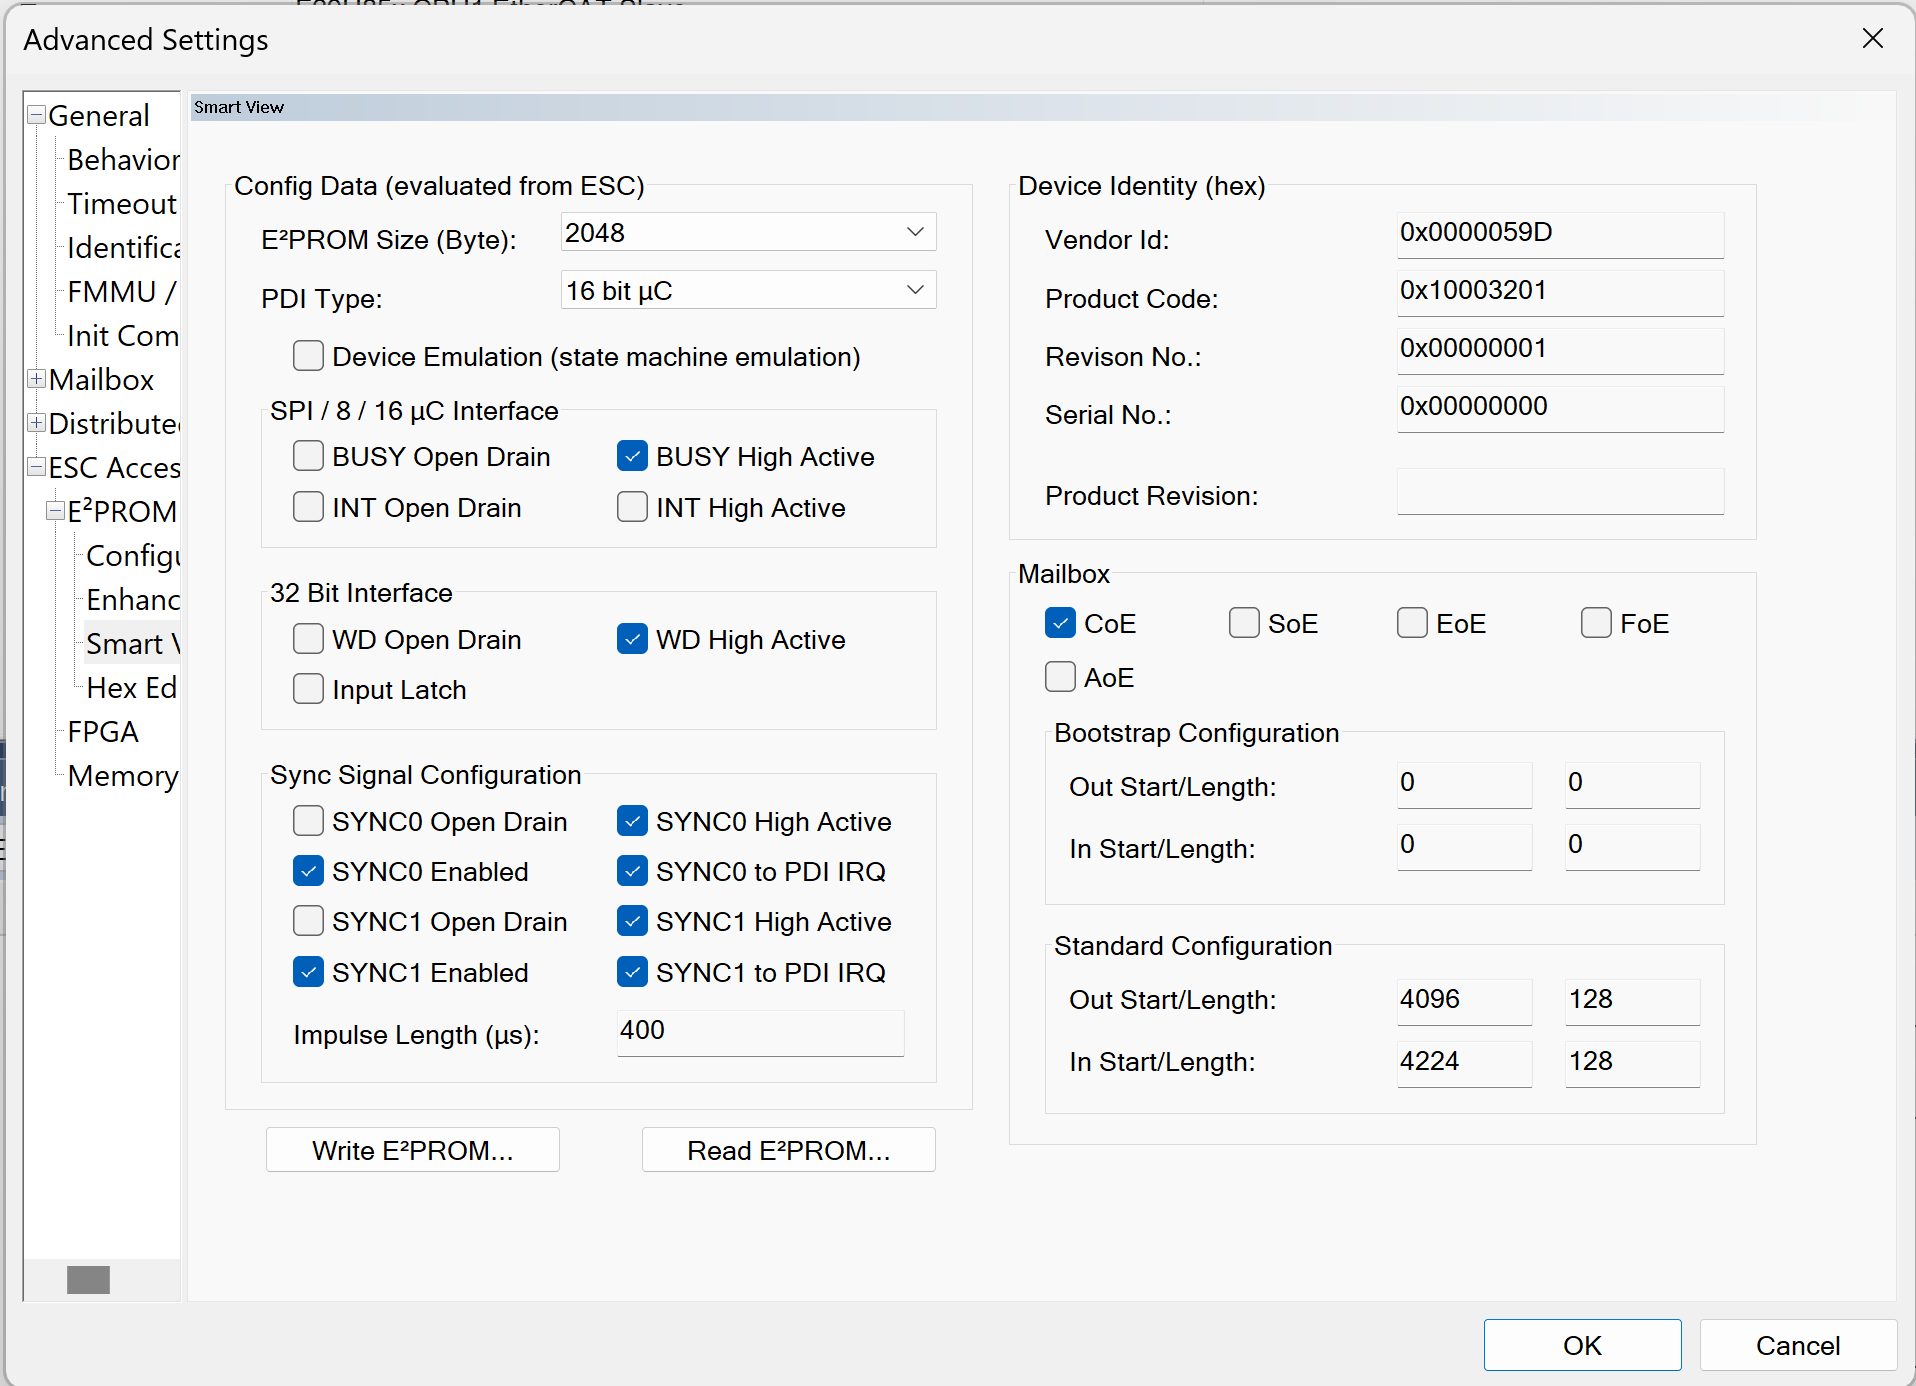Open the E²PROM Size dropdown
This screenshot has width=1916, height=1386.
click(x=914, y=232)
